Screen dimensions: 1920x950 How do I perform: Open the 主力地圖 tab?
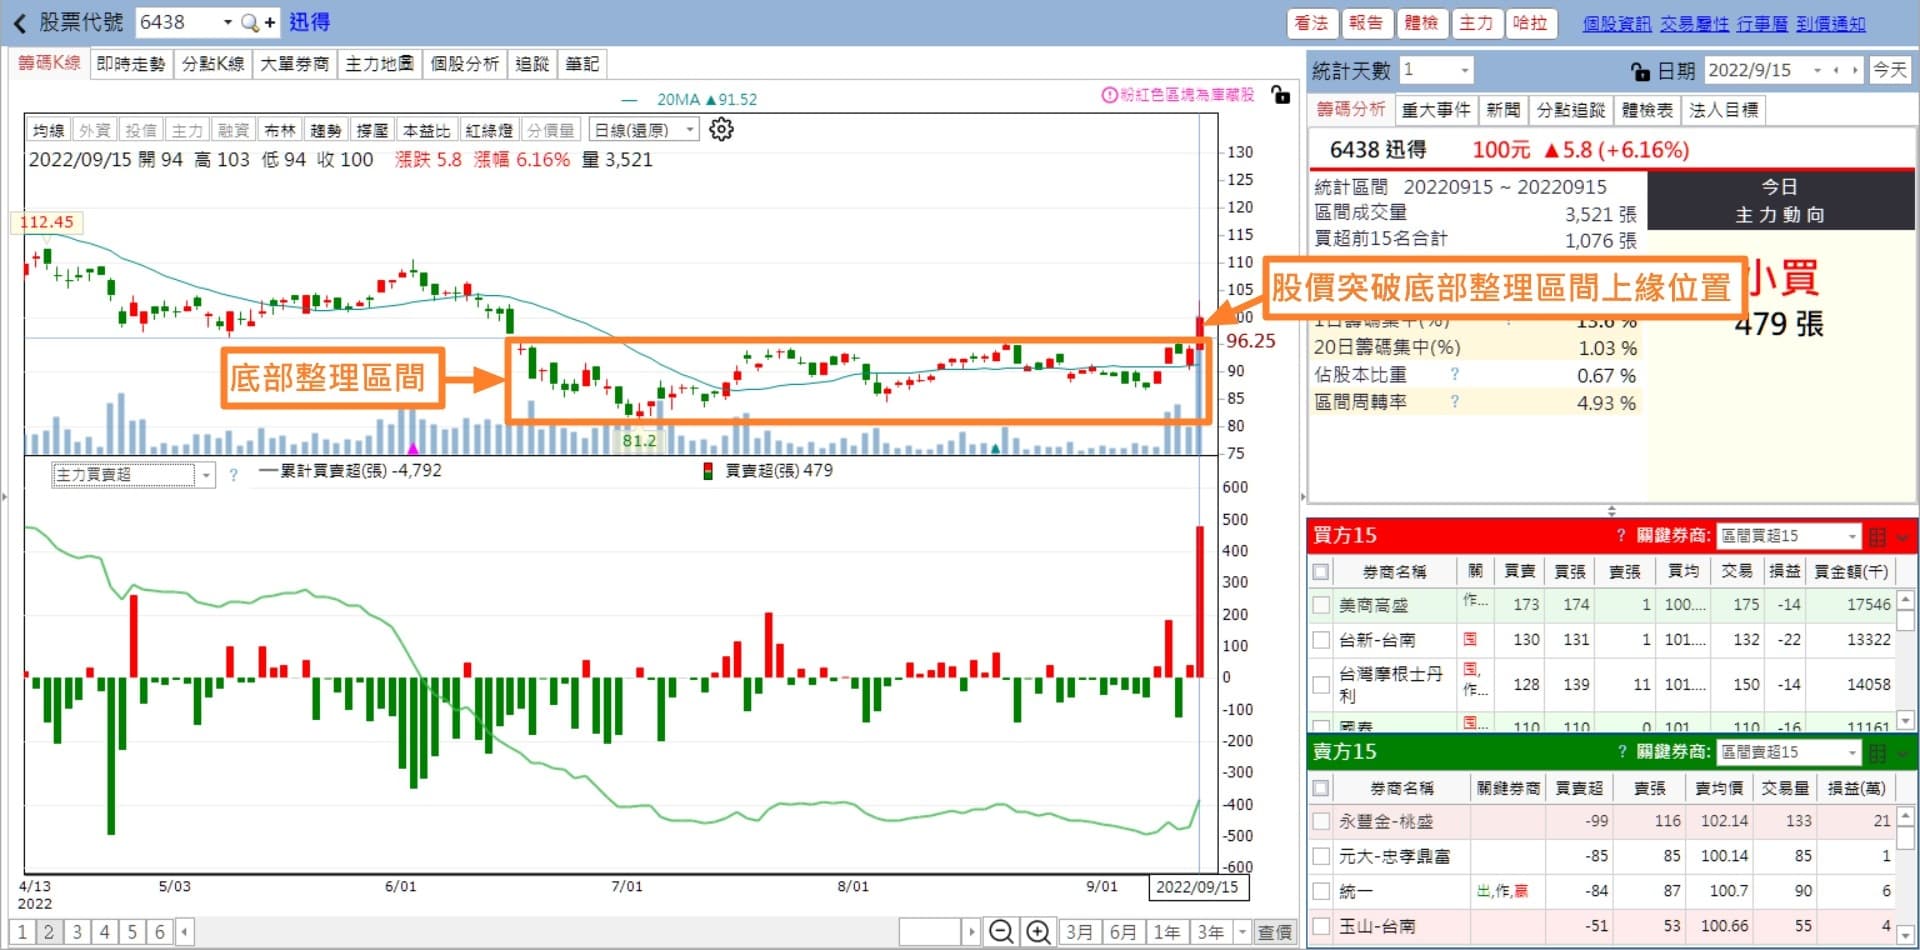(x=379, y=64)
